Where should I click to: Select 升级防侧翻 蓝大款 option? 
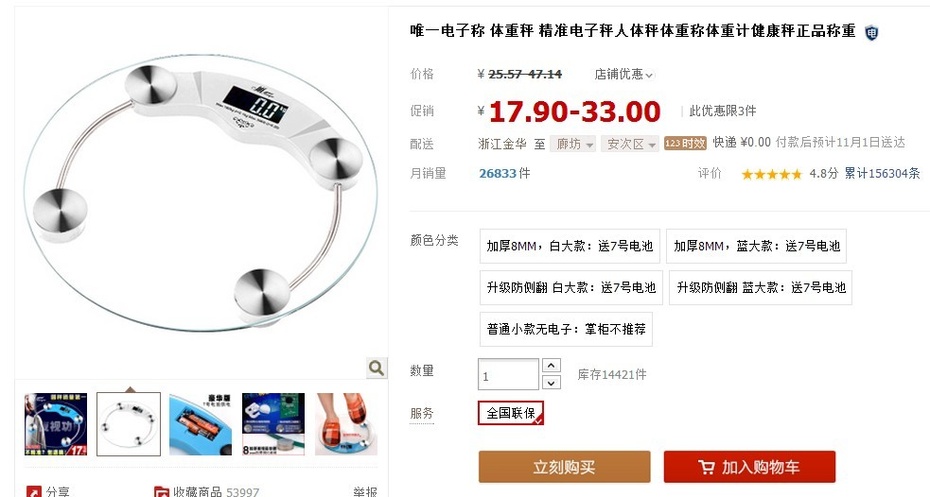(x=760, y=288)
